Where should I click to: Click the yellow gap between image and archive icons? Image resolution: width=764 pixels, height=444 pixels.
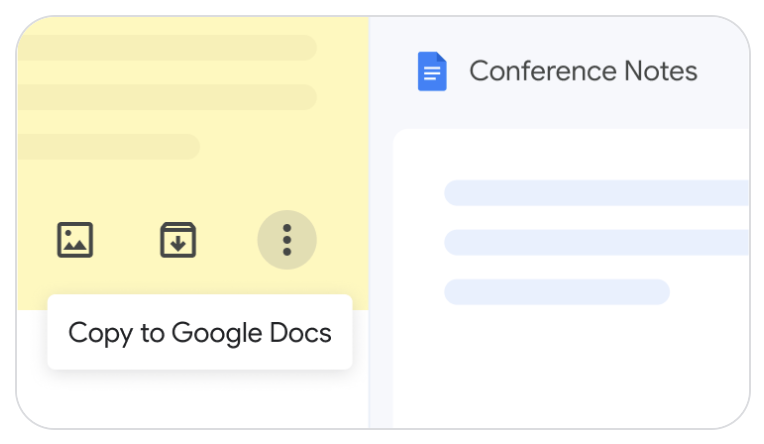(127, 240)
